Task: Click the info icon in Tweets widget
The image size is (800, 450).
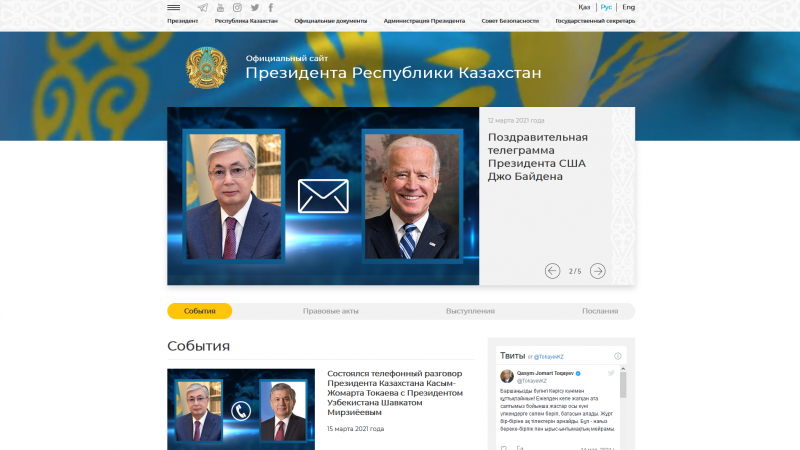Action: click(x=618, y=356)
